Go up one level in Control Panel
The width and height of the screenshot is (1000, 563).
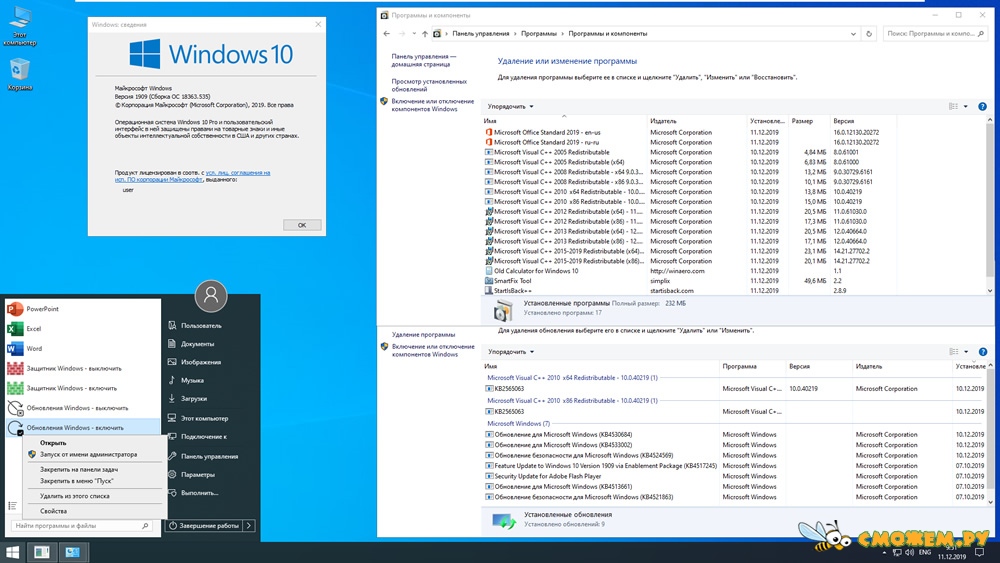(425, 34)
